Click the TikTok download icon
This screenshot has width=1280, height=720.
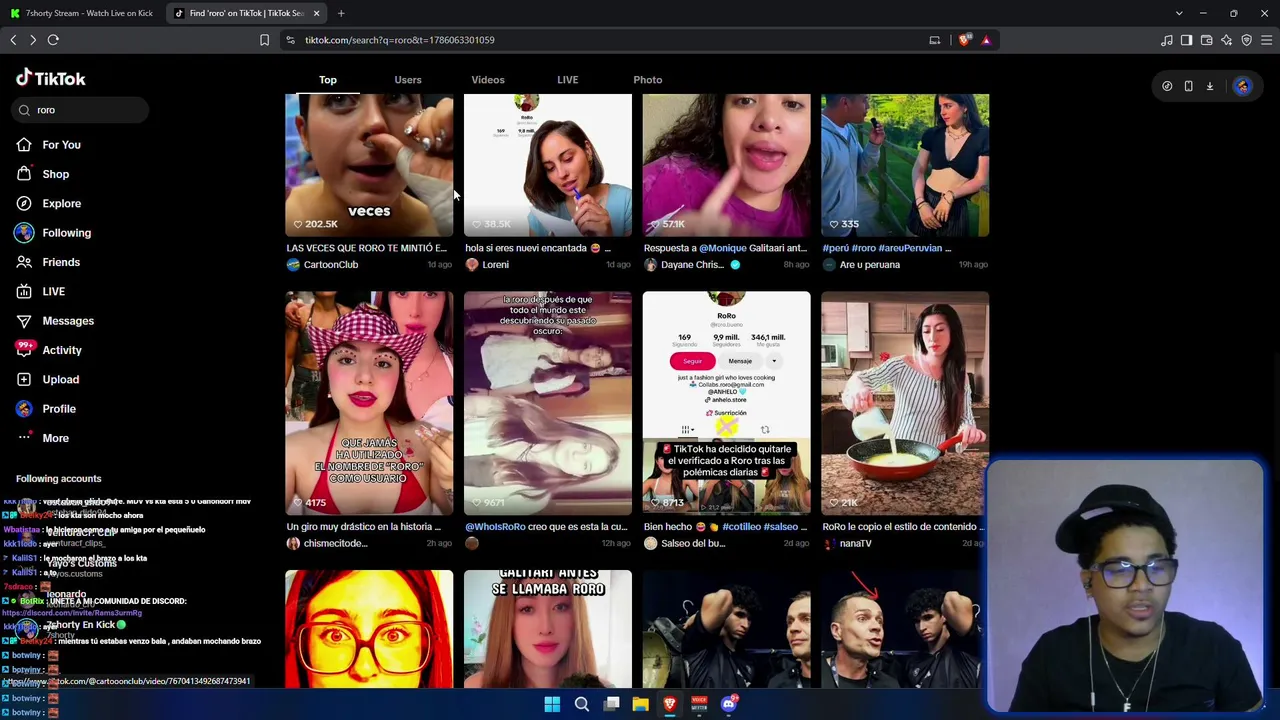[x=1209, y=86]
